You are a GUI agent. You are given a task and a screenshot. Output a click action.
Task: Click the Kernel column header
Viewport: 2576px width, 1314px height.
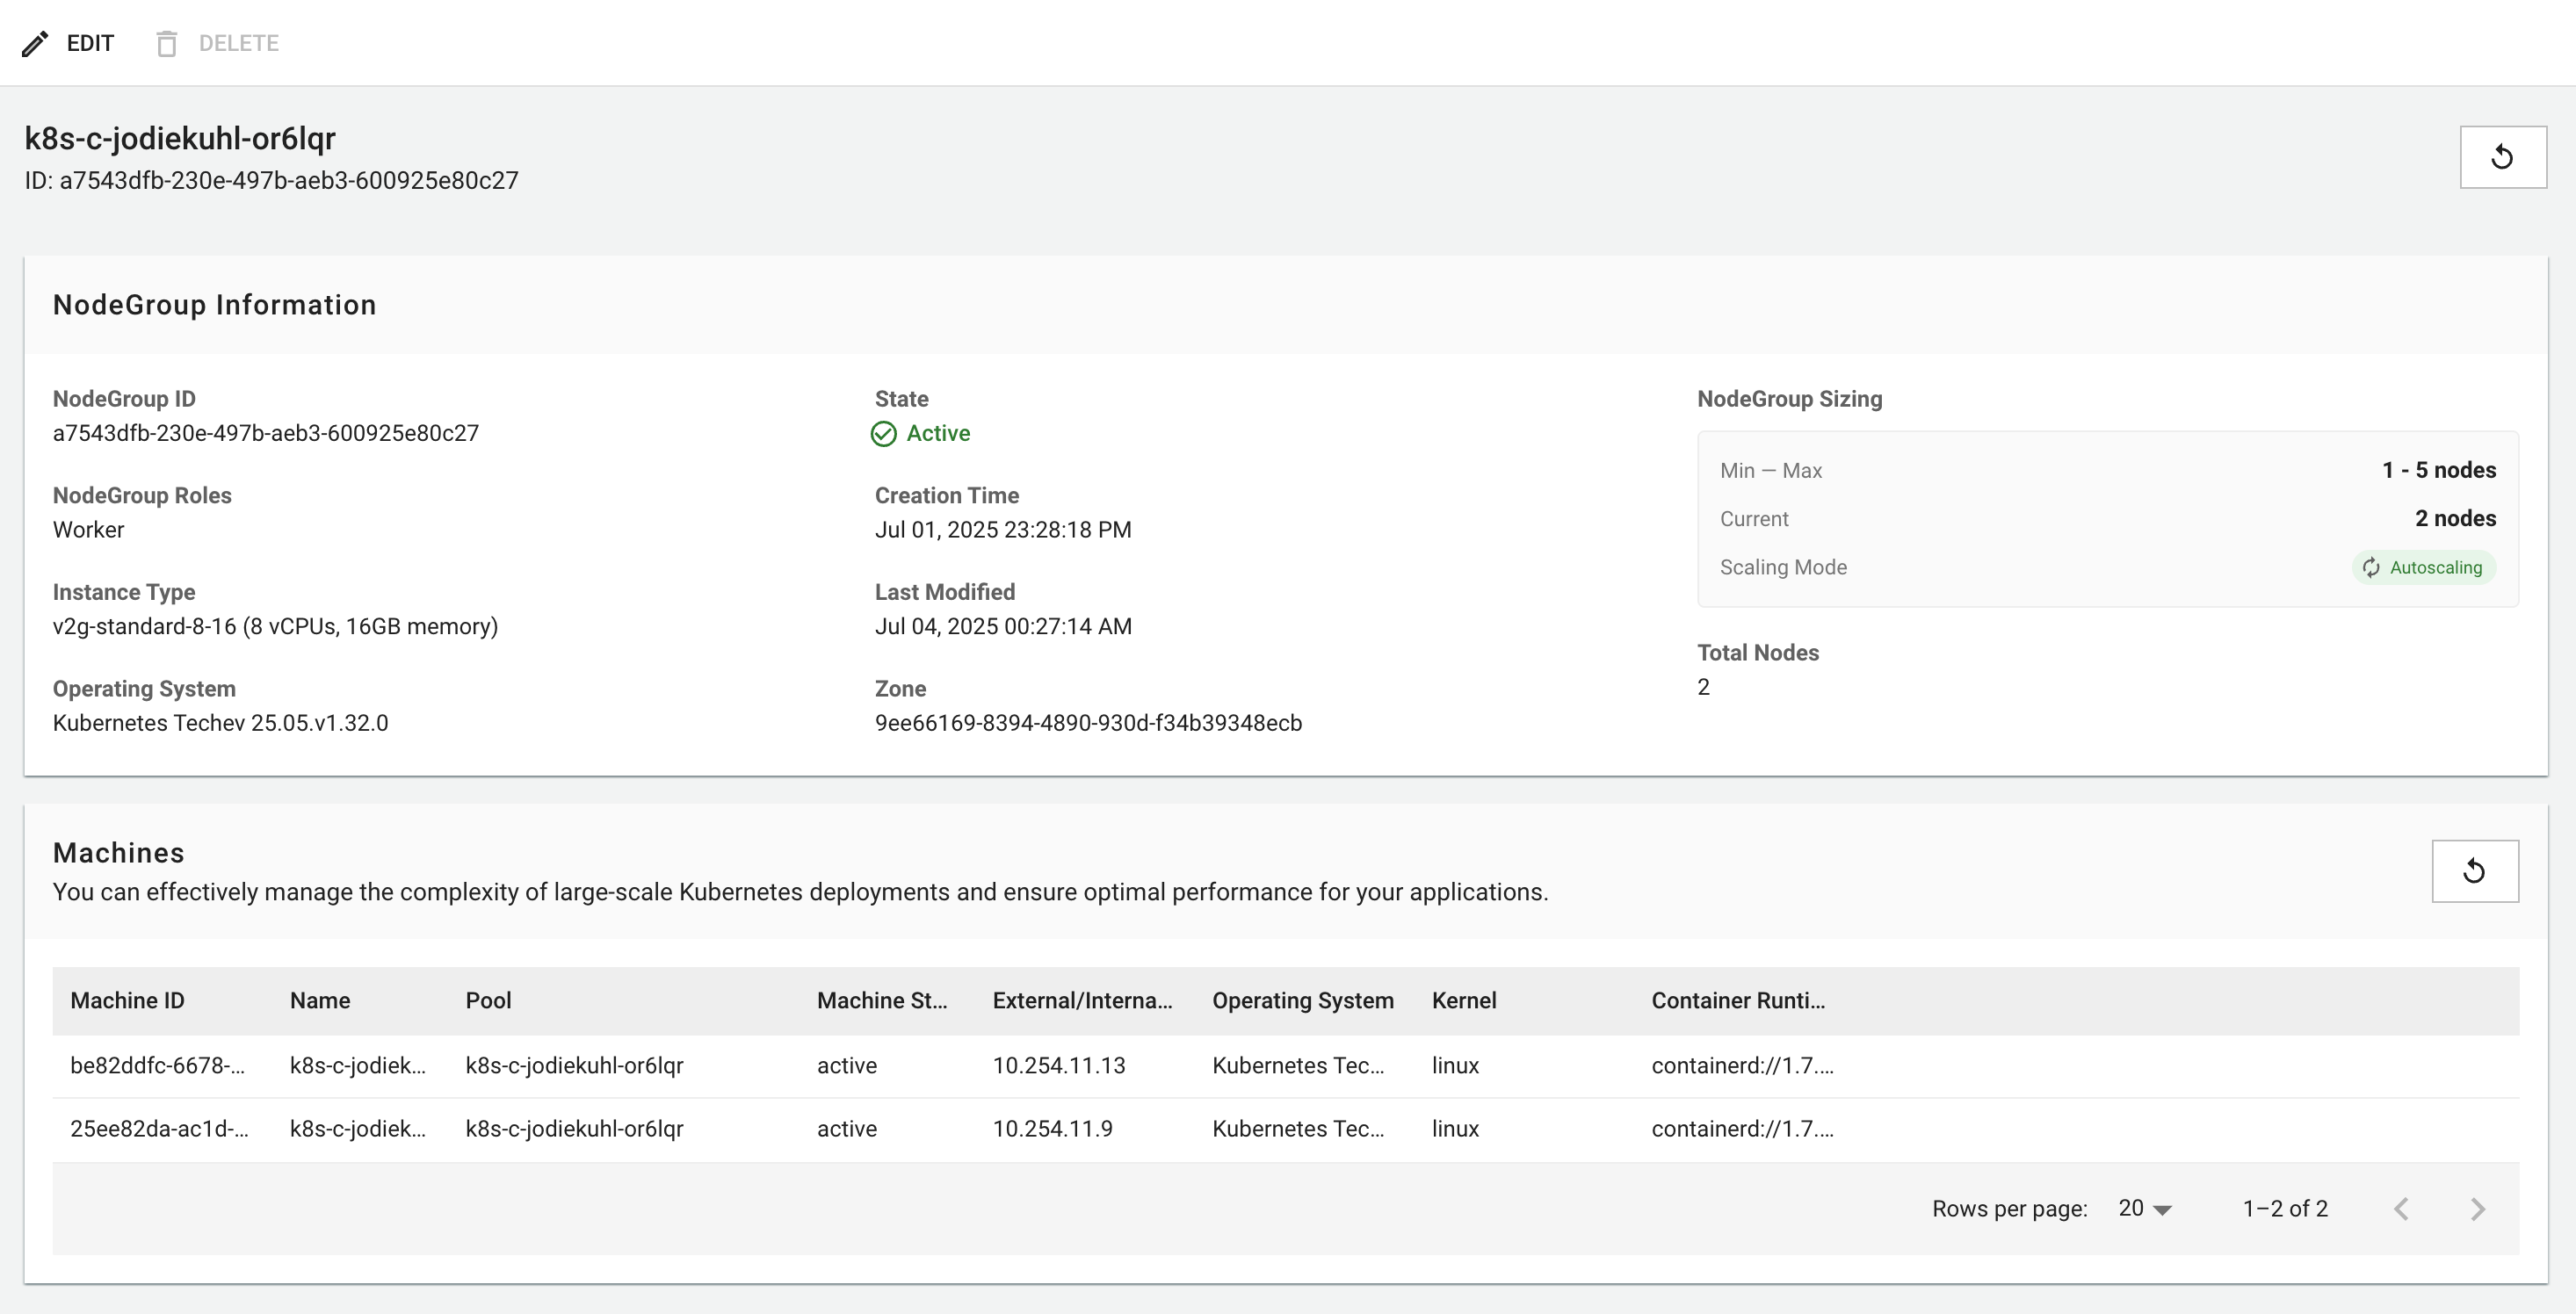pos(1464,1001)
